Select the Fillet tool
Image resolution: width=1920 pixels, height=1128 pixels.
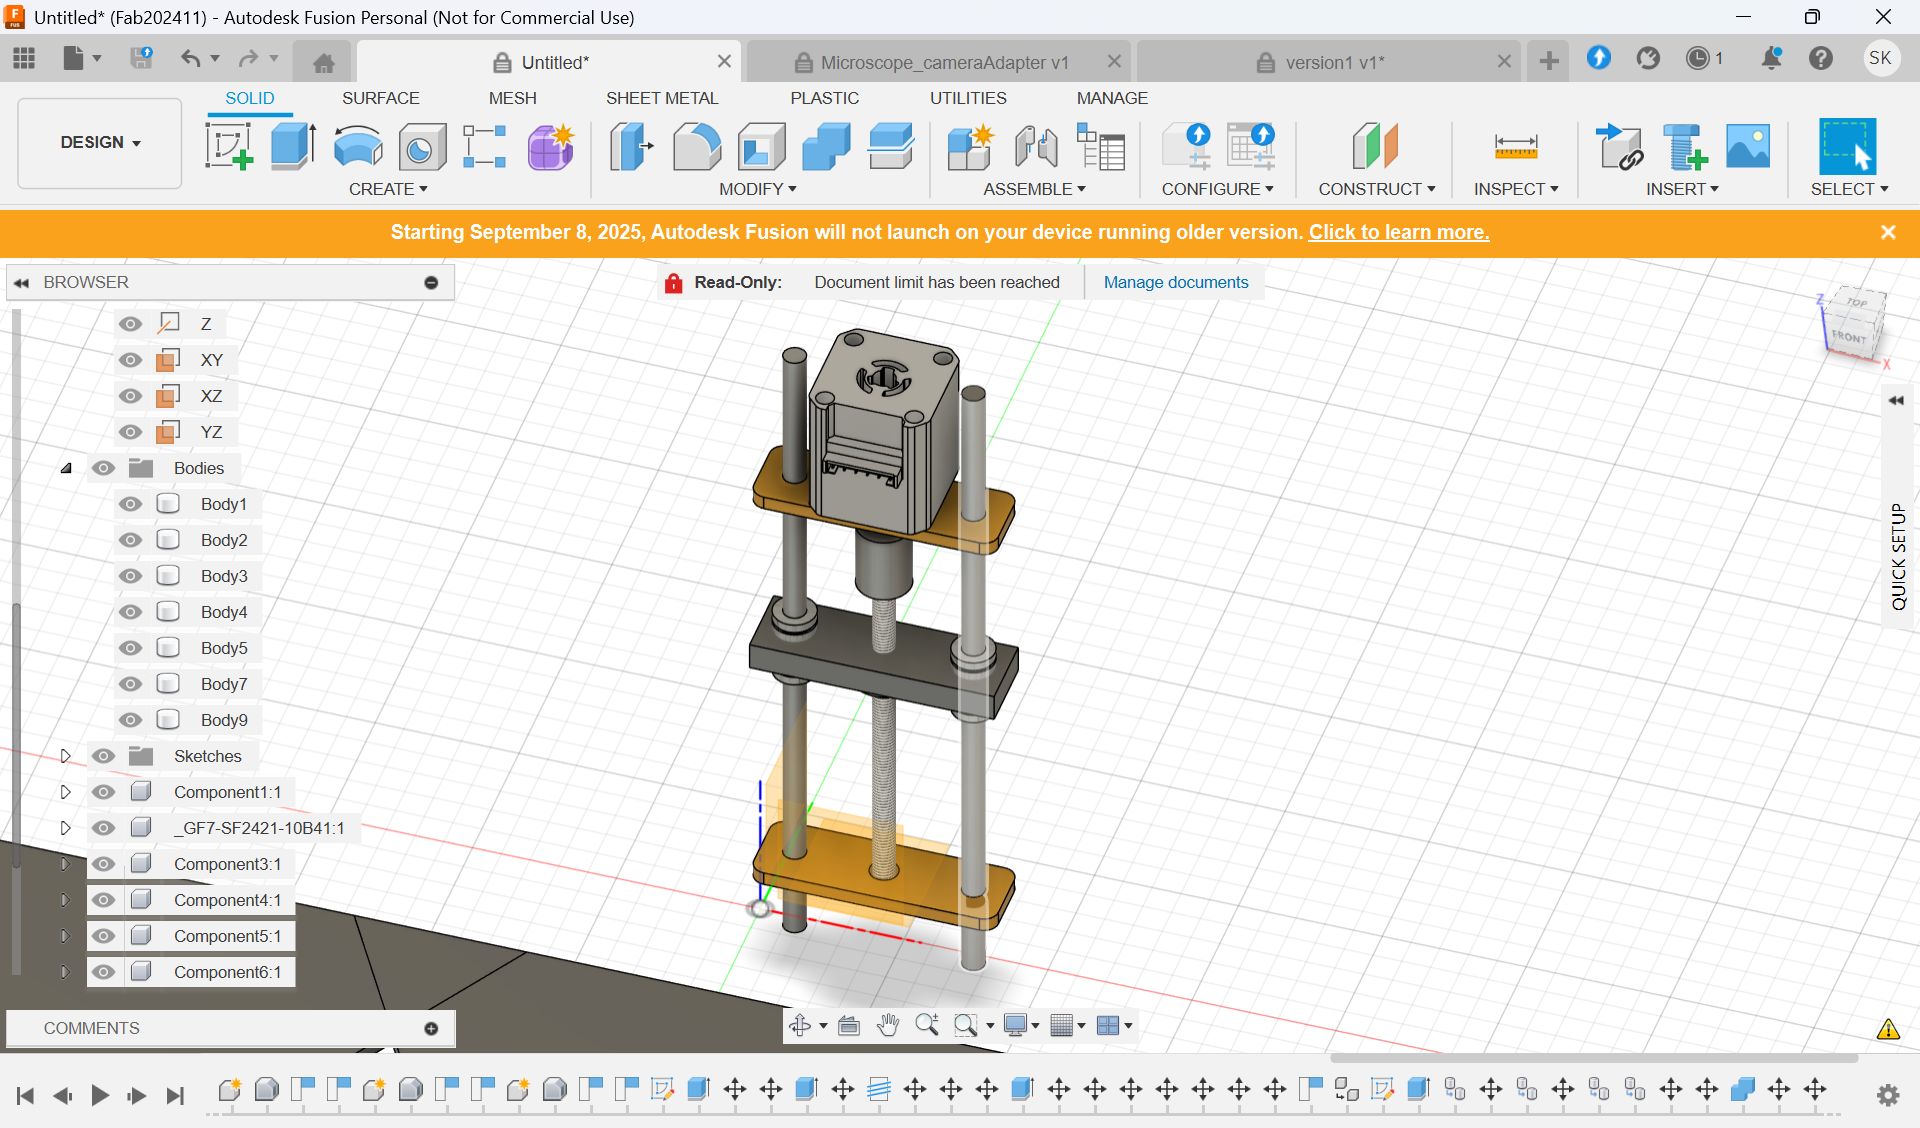pos(697,146)
